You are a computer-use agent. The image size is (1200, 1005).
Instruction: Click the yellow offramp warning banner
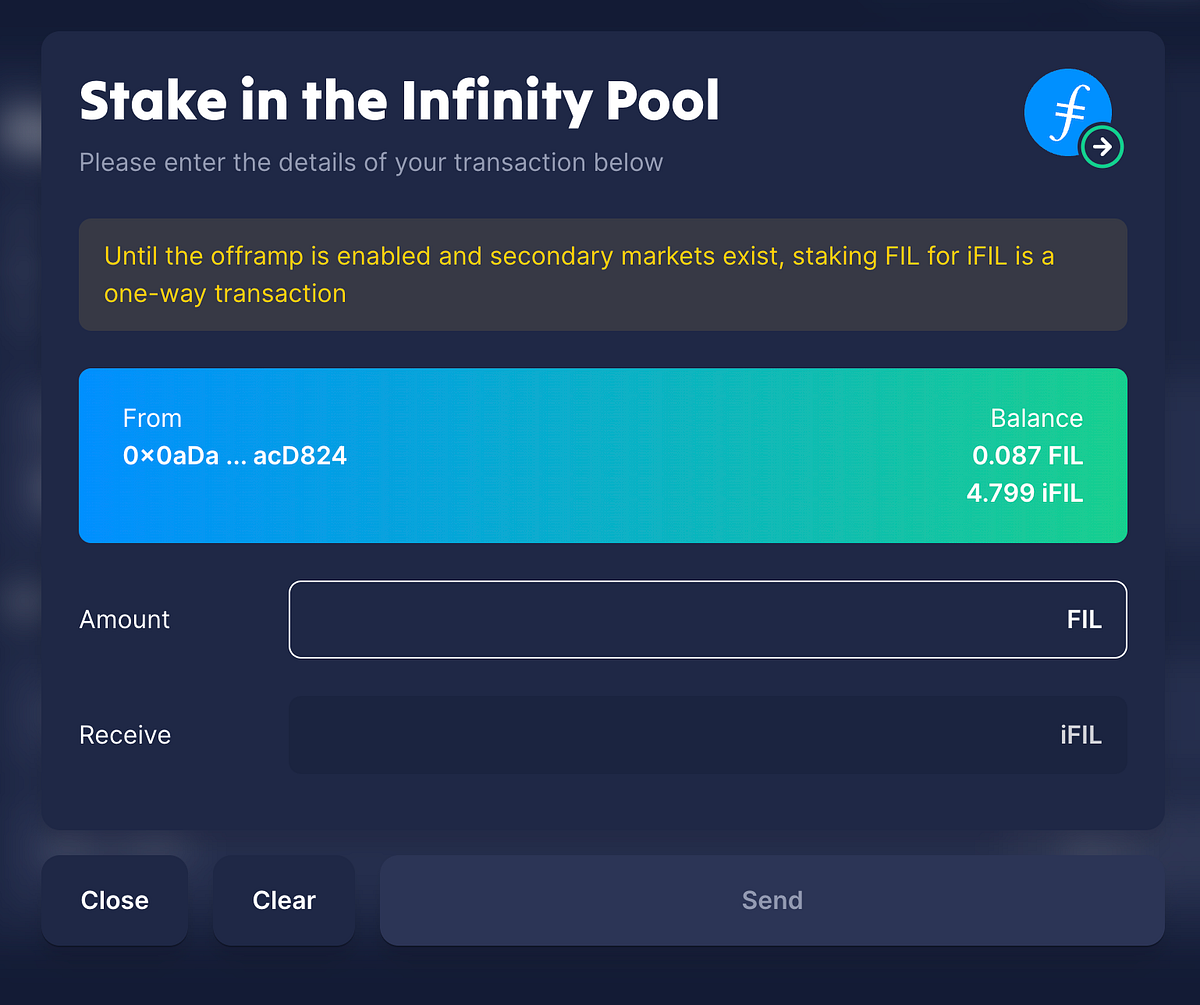pos(603,274)
